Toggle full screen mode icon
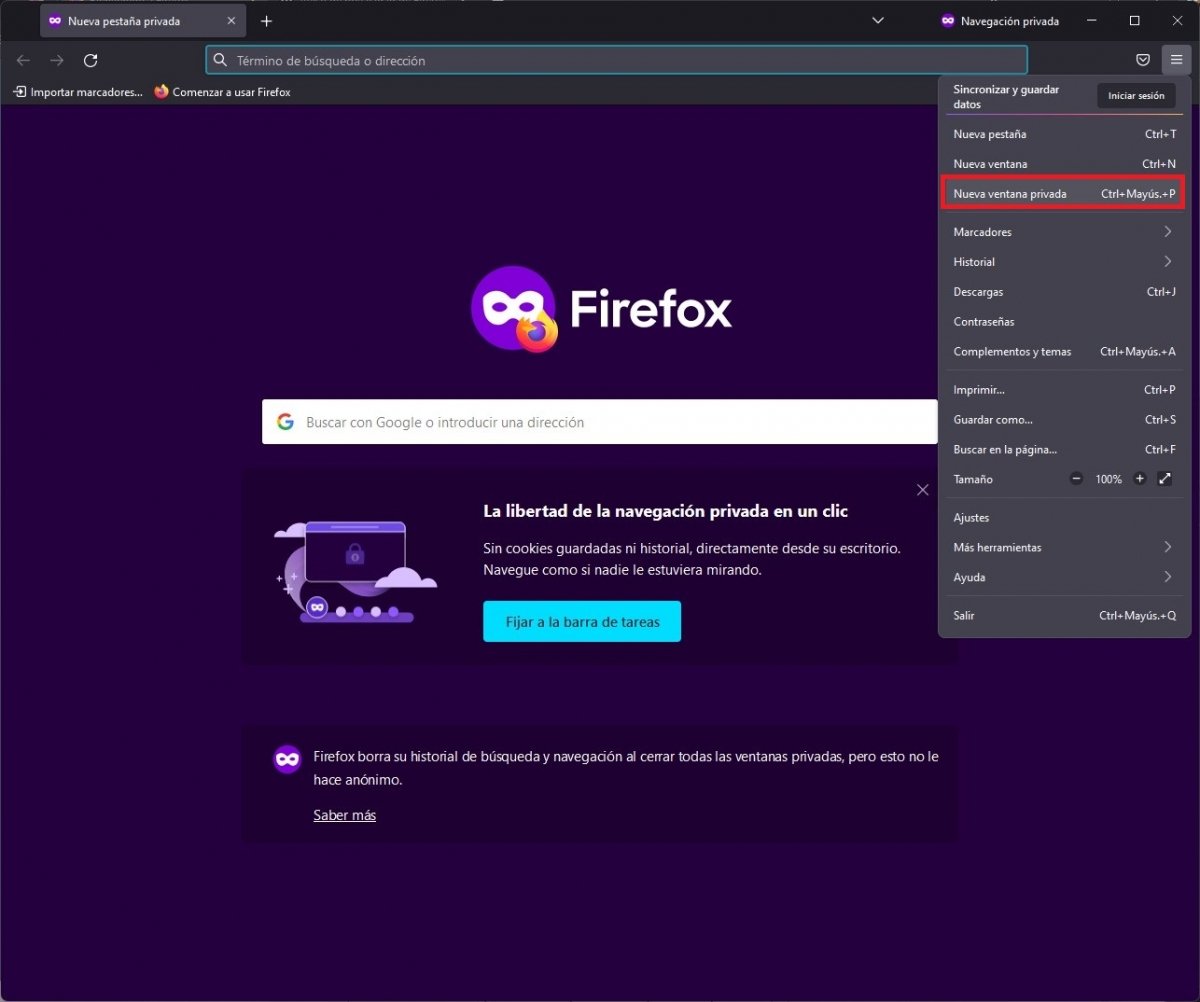1200x1002 pixels. (x=1165, y=479)
